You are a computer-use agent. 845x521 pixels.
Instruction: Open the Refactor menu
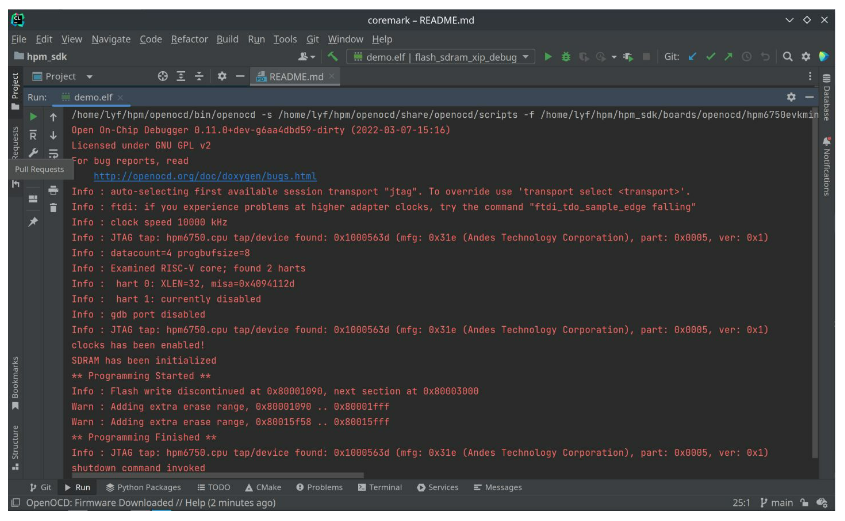tap(189, 39)
